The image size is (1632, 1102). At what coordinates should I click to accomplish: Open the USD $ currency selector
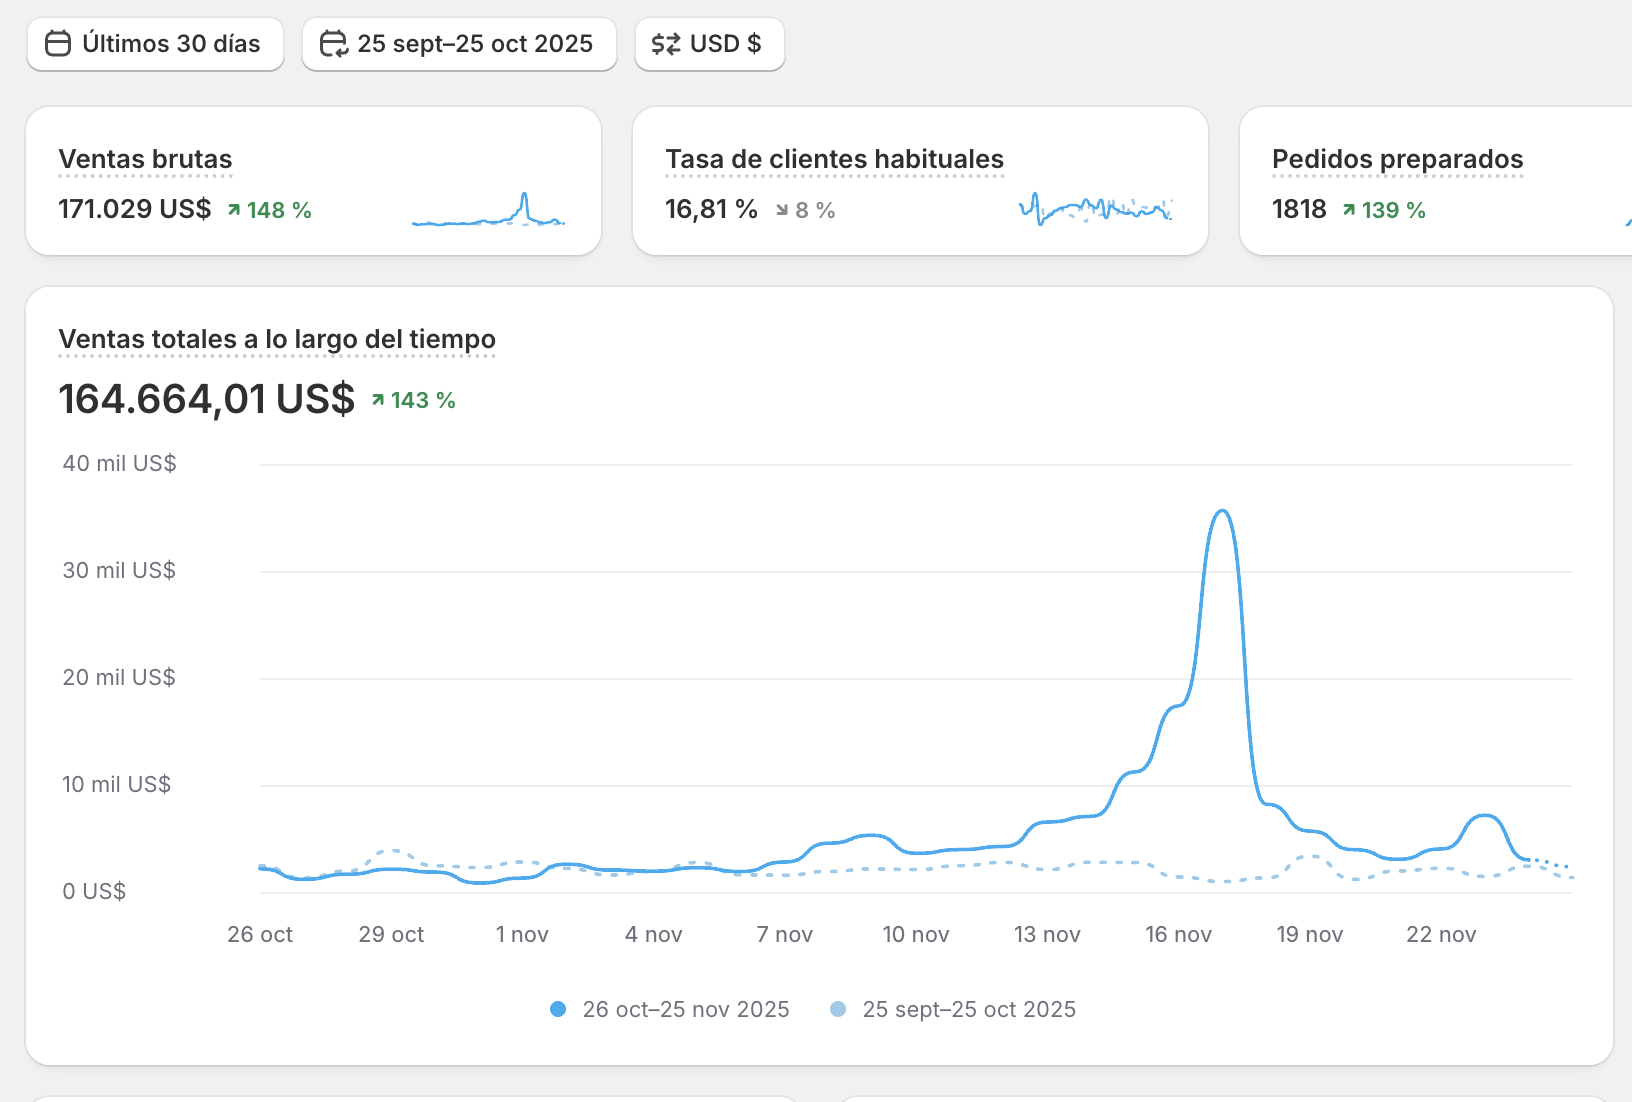coord(710,44)
